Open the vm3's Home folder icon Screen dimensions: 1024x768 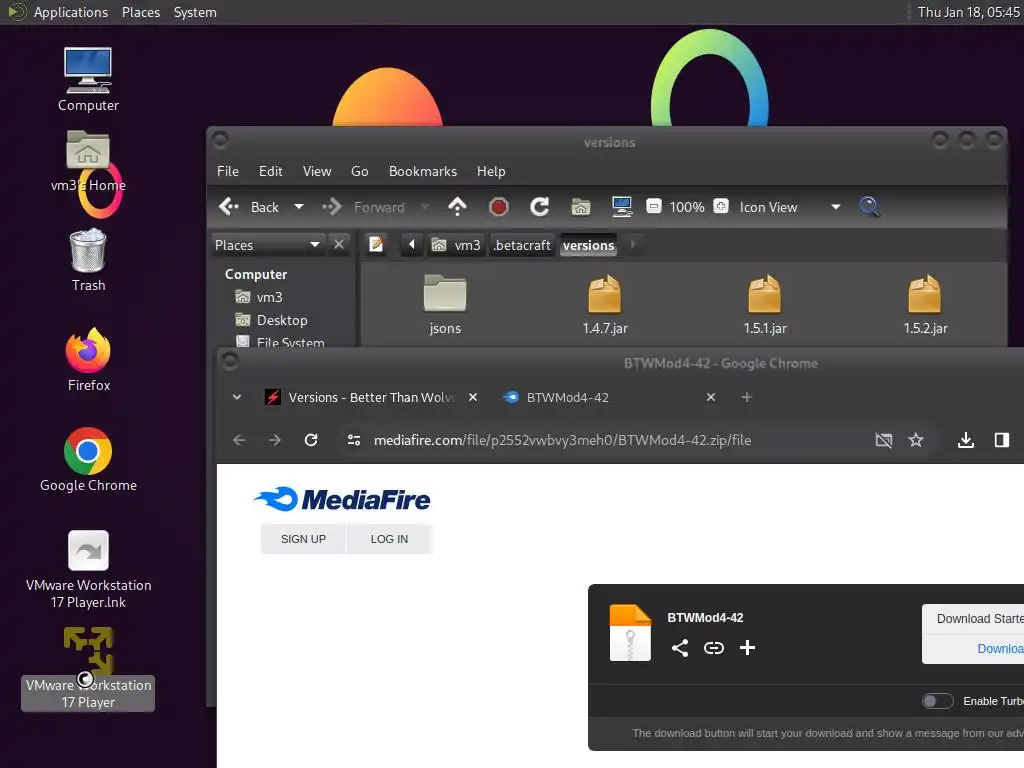coord(88,161)
